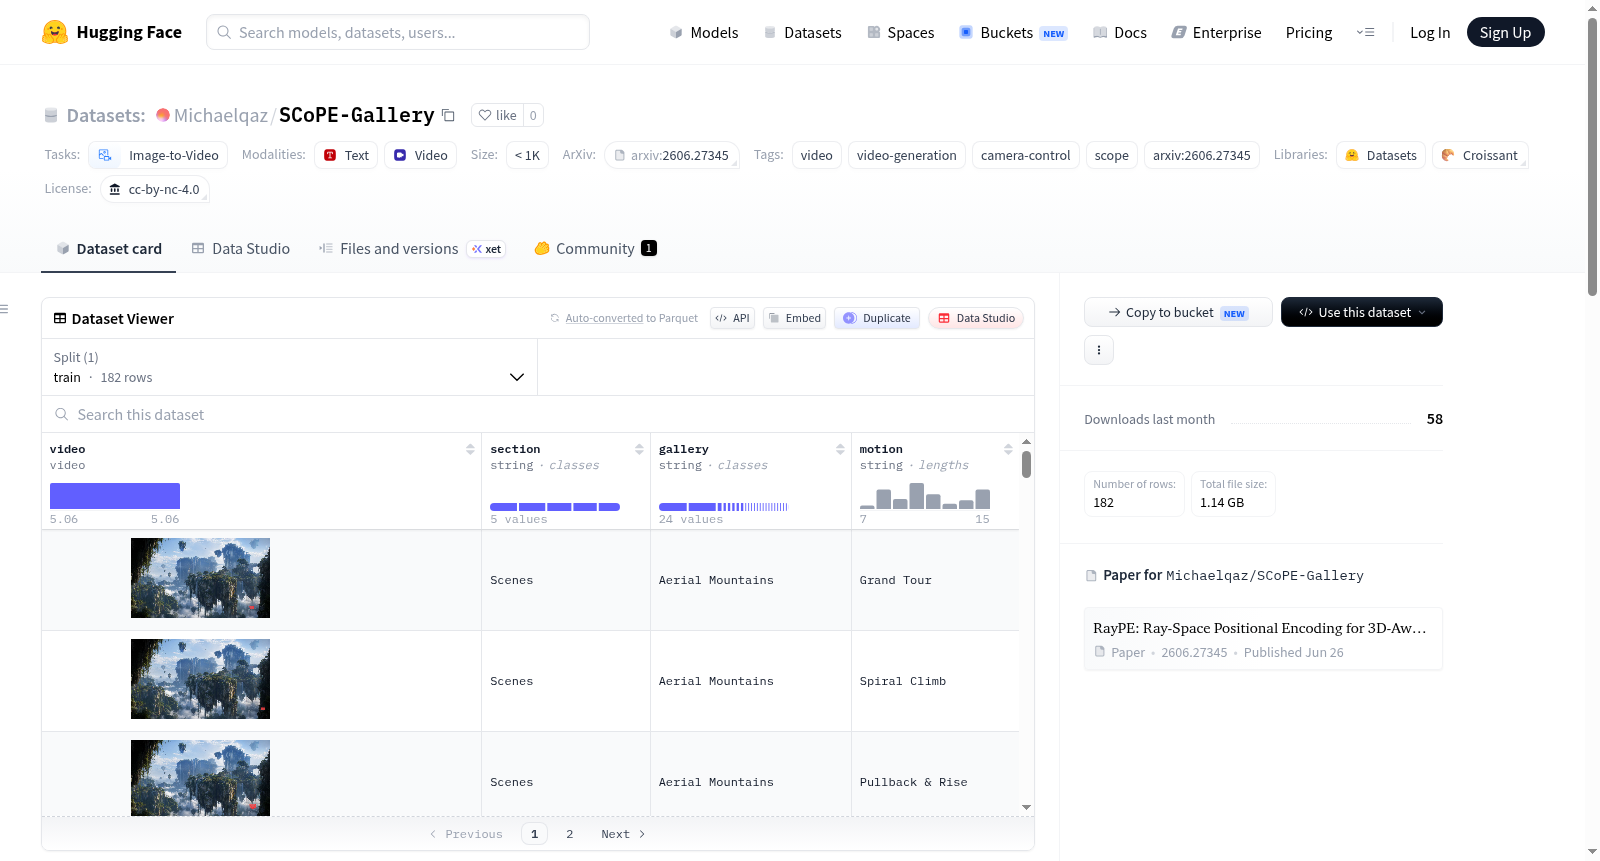Open the Grand Tour row video thumbnail
The width and height of the screenshot is (1600, 861).
point(200,578)
